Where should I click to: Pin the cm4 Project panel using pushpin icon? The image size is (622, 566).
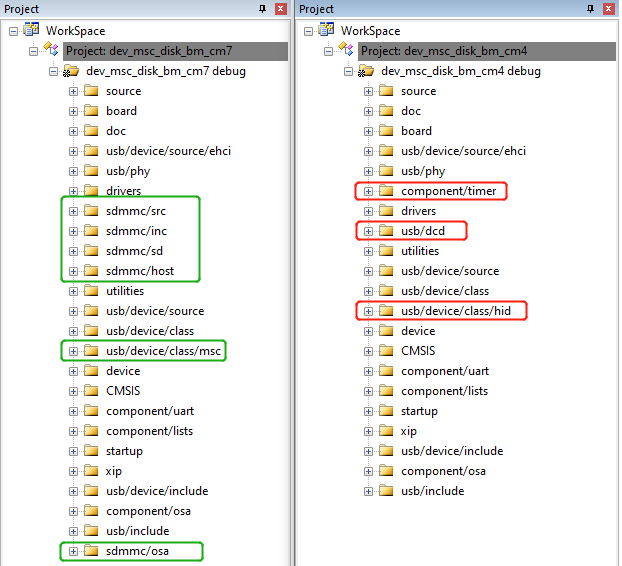[591, 9]
